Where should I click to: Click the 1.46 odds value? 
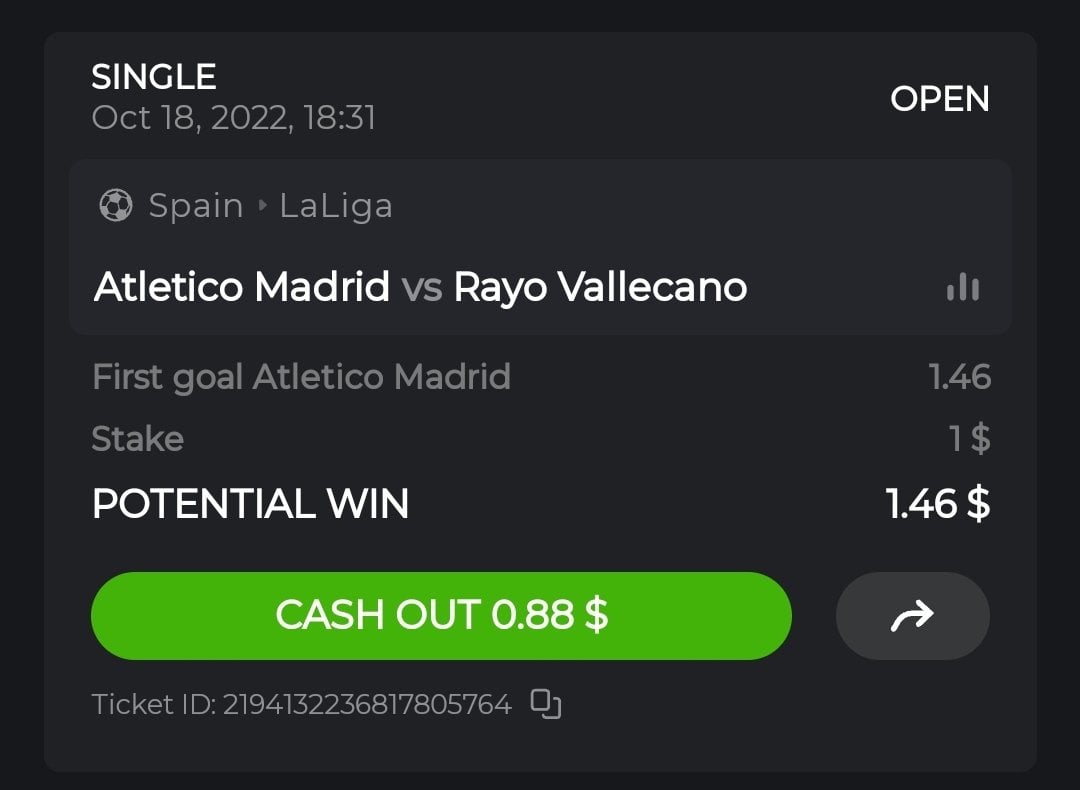pyautogui.click(x=959, y=377)
